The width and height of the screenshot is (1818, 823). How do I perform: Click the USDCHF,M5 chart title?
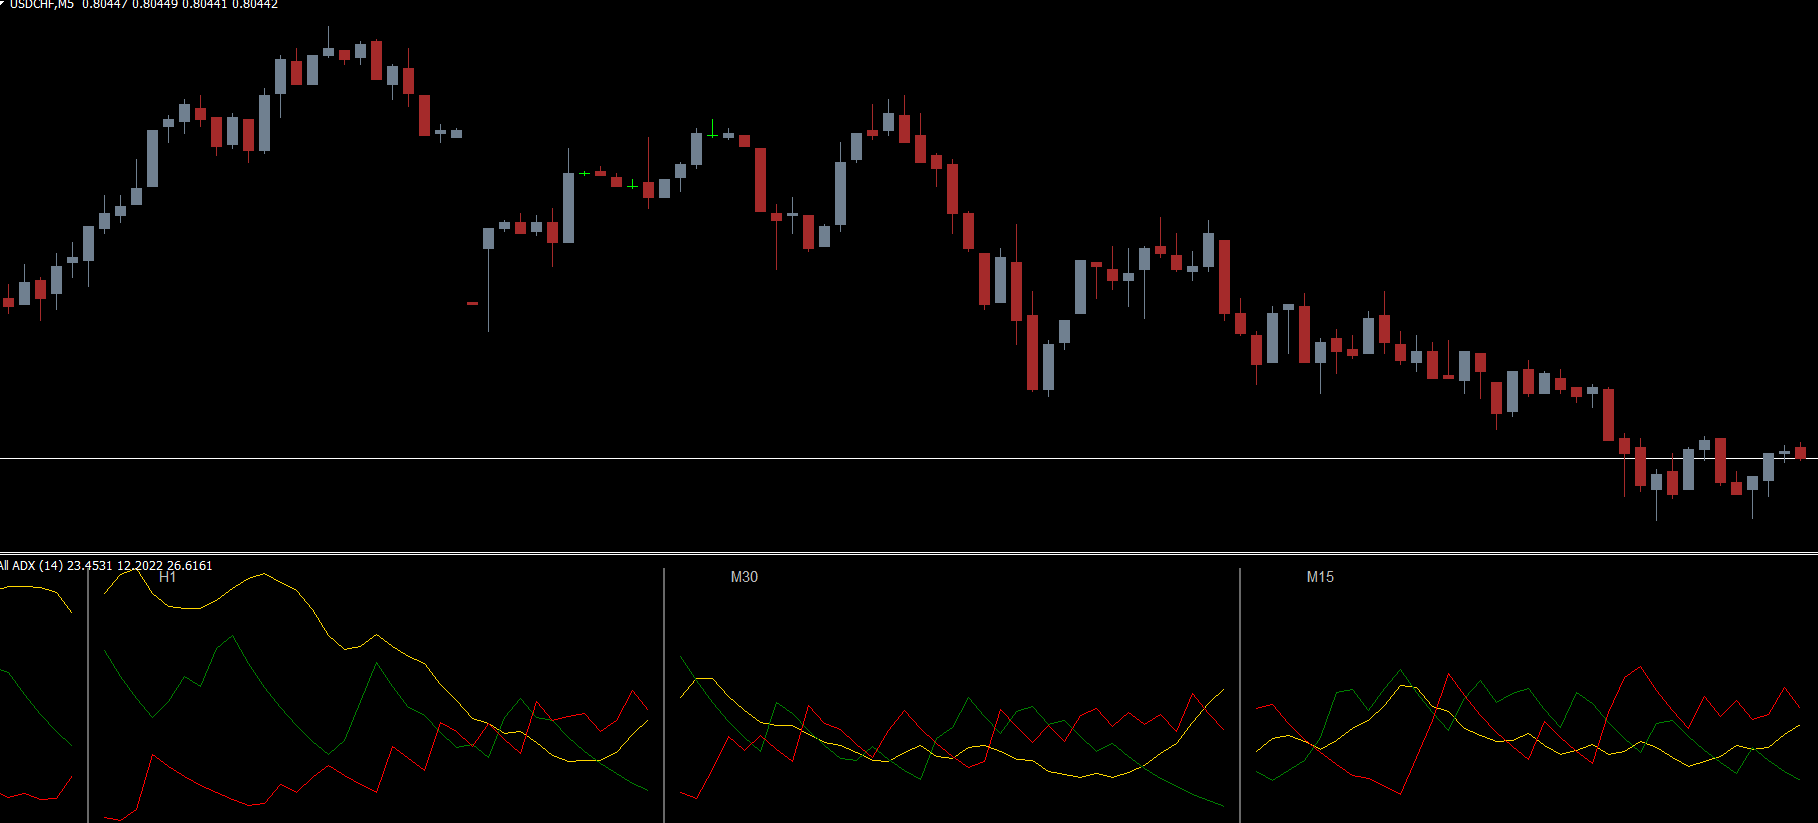click(x=41, y=4)
